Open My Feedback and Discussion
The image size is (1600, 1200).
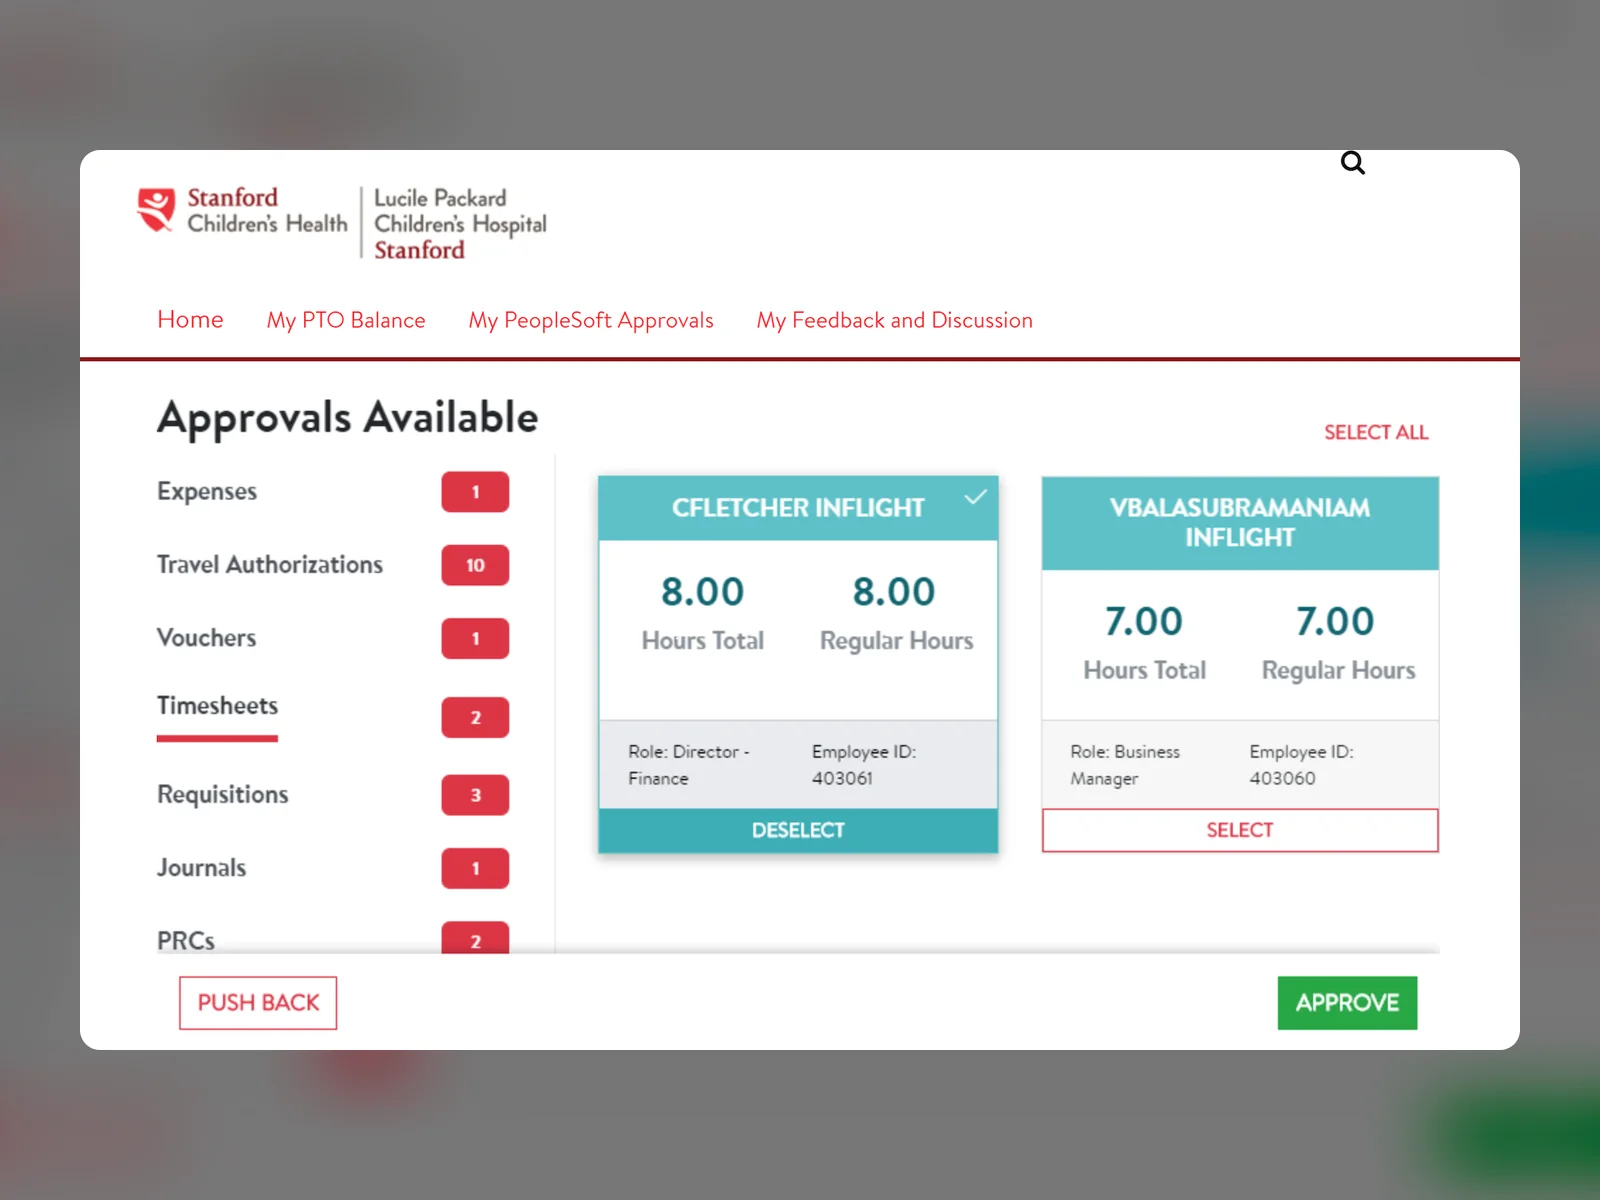click(894, 320)
